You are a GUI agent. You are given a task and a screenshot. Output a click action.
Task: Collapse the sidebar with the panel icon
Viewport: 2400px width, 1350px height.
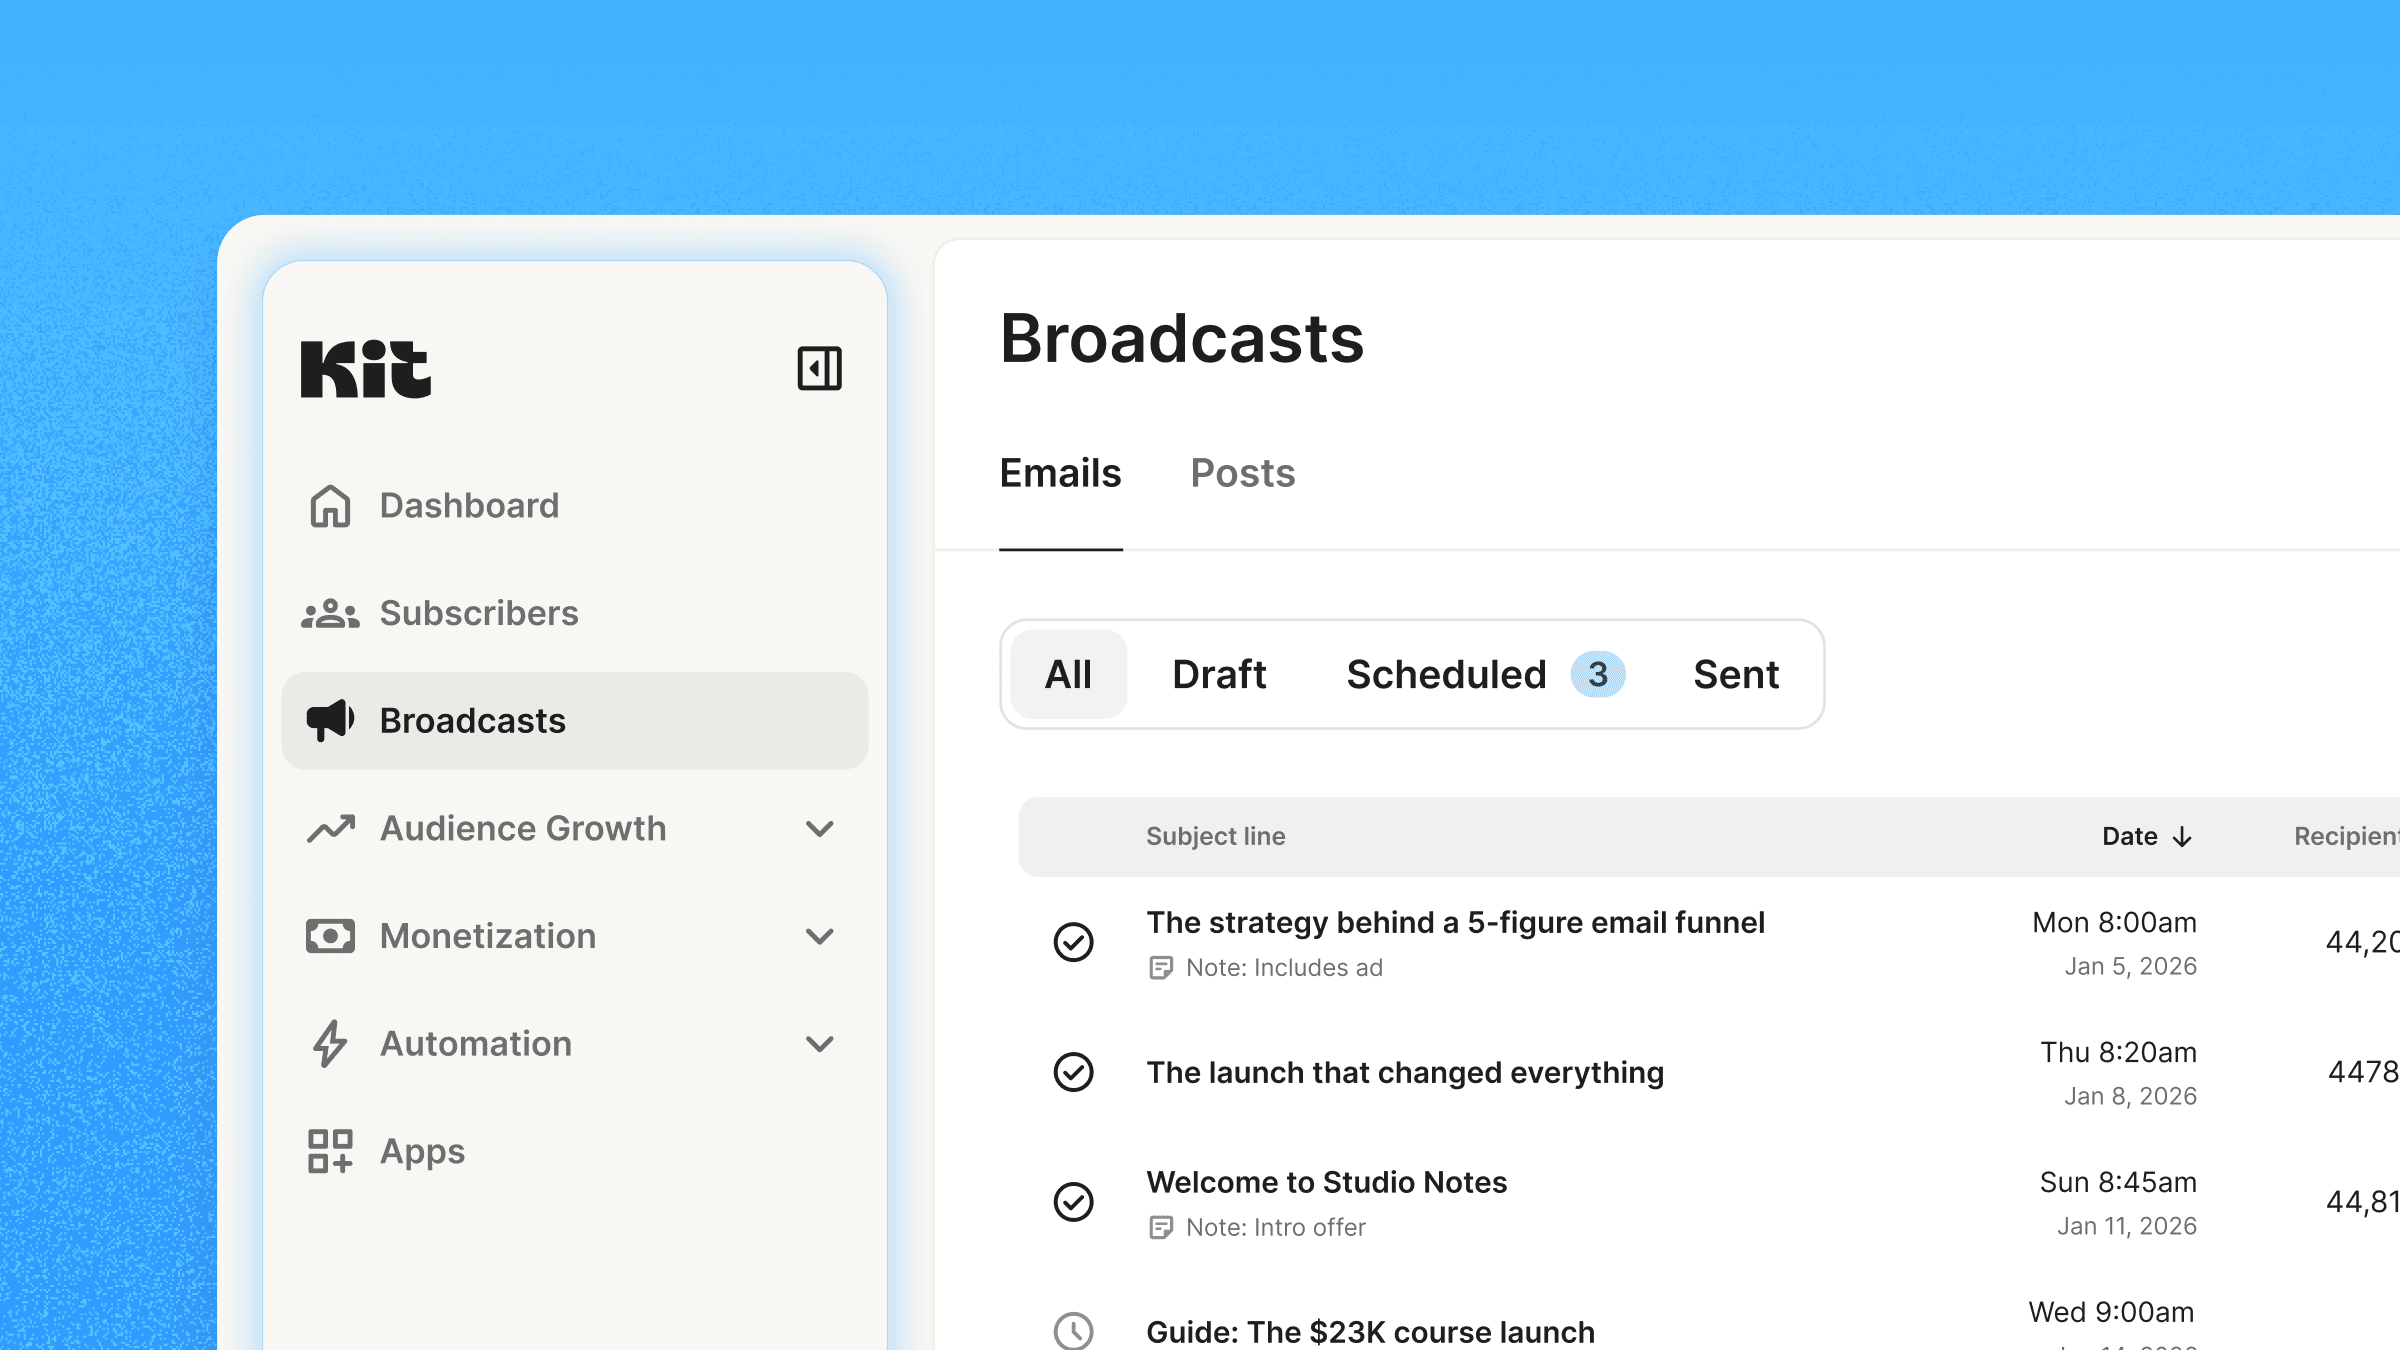pyautogui.click(x=819, y=368)
